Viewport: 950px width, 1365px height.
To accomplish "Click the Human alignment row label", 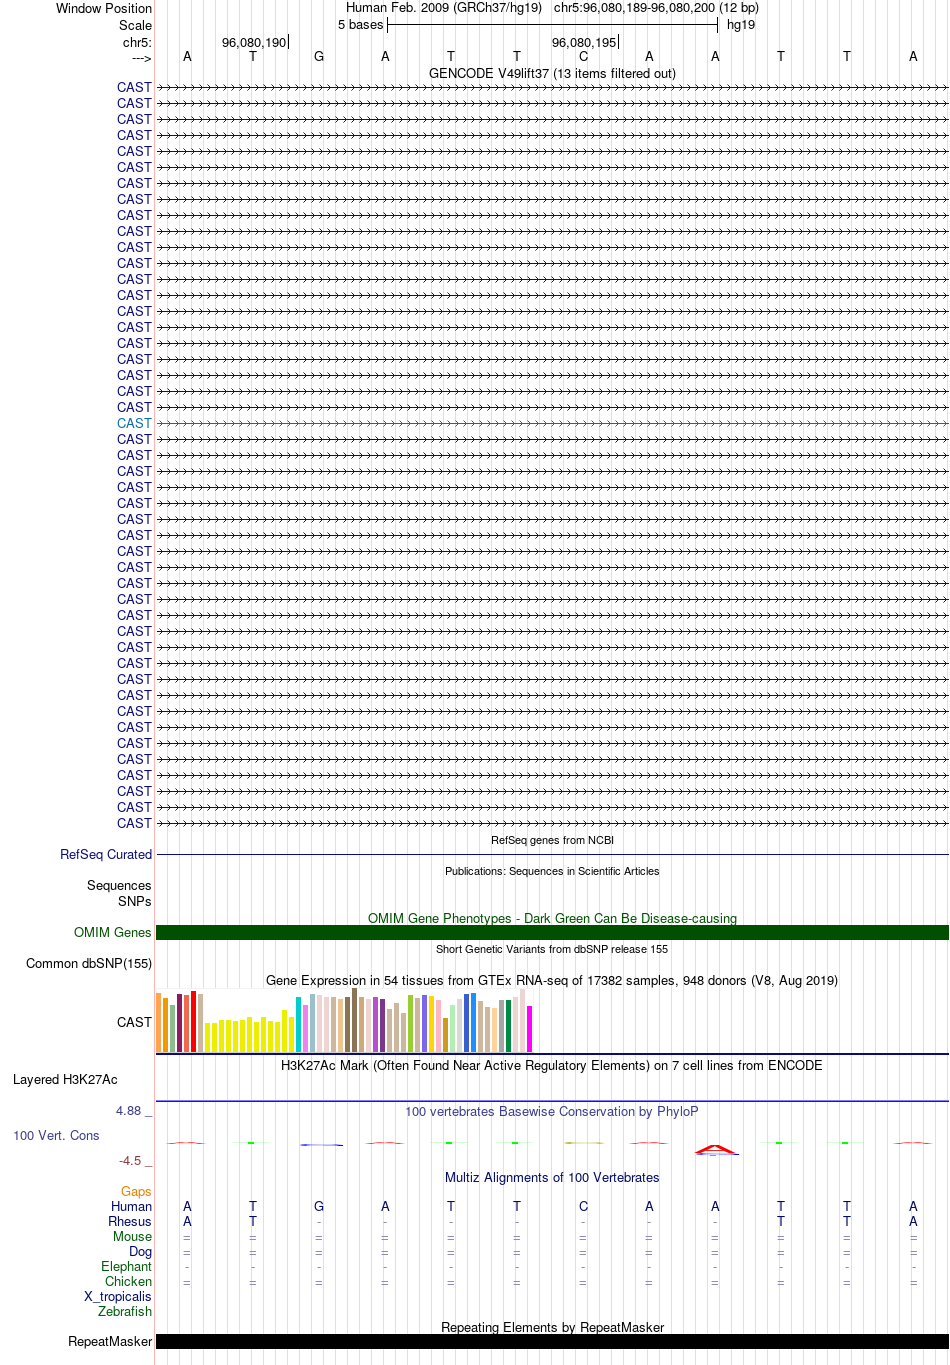I will pos(132,1206).
